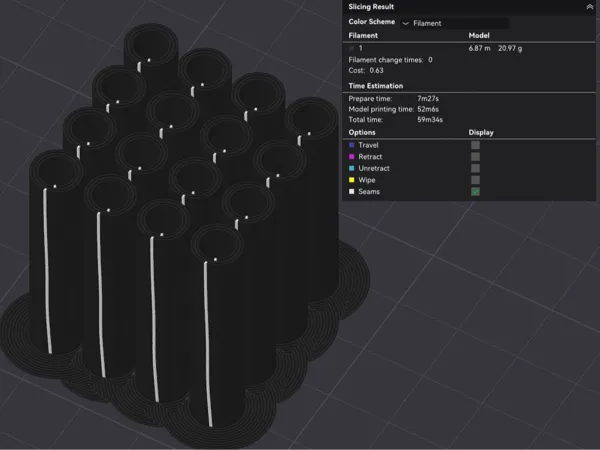This screenshot has width=600, height=450.
Task: Select the Unretract option label
Action: 374,168
